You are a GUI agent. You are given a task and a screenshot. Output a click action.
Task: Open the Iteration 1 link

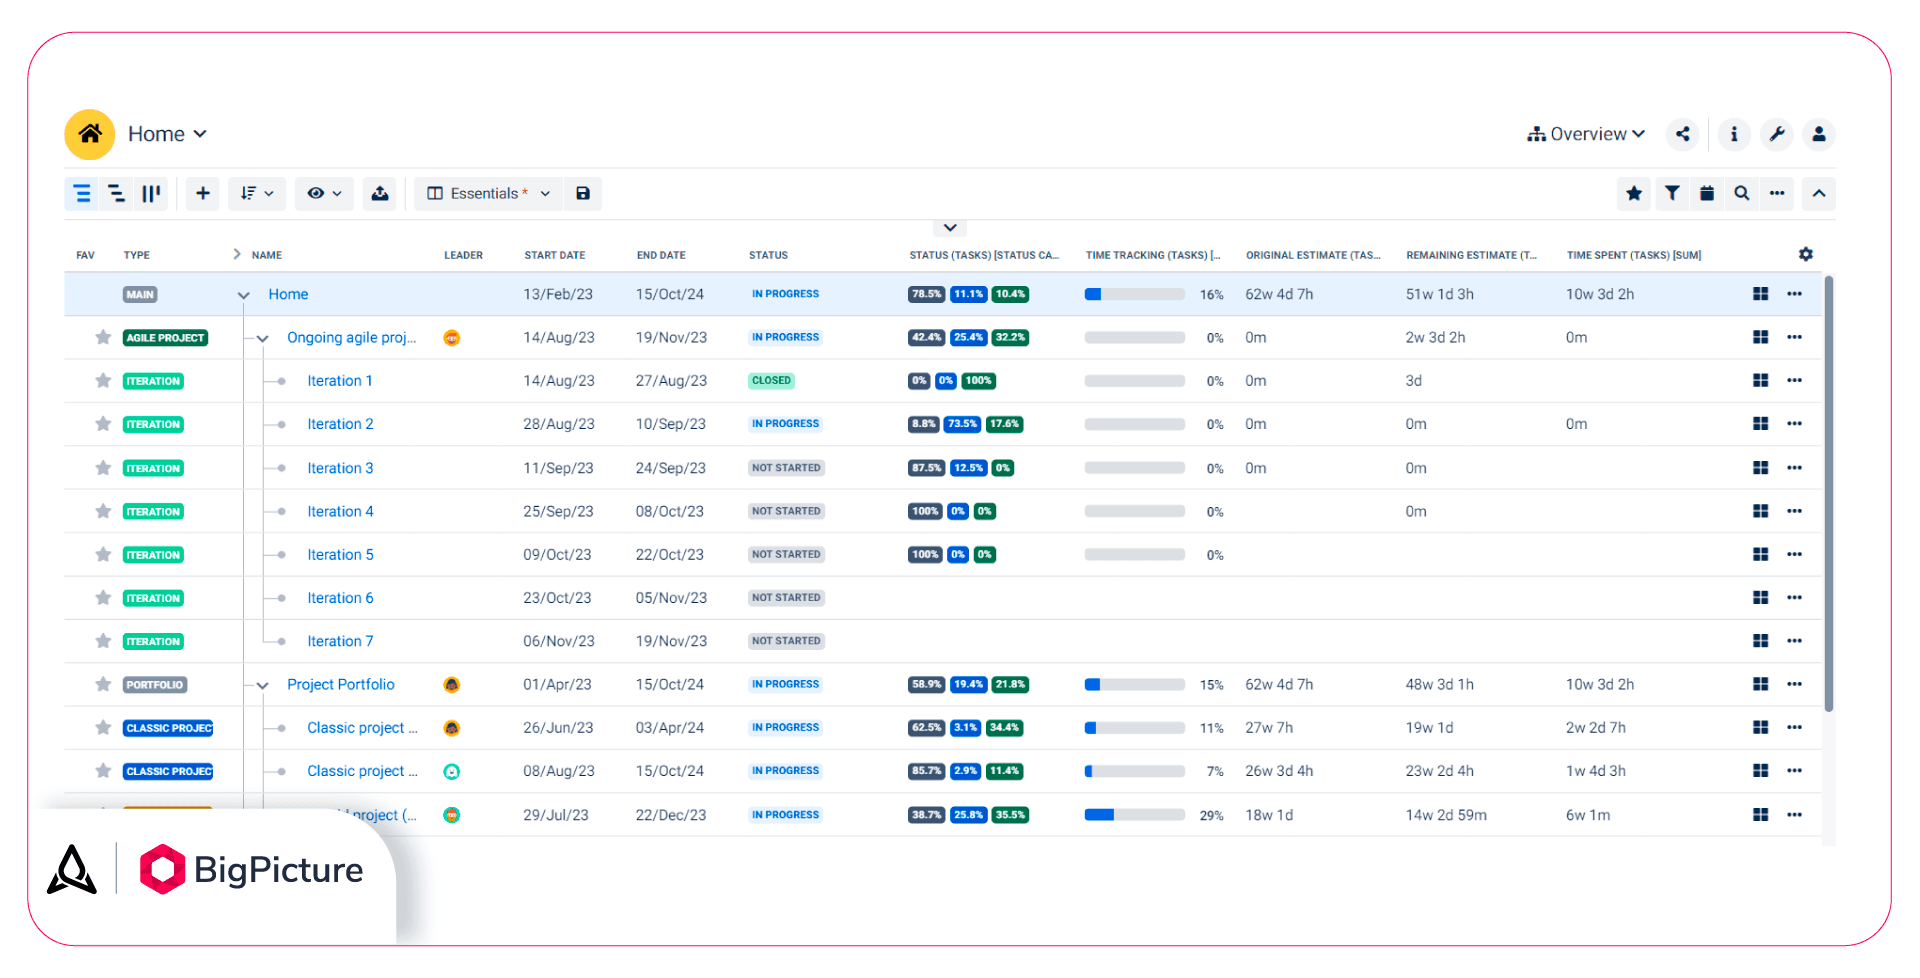[340, 381]
